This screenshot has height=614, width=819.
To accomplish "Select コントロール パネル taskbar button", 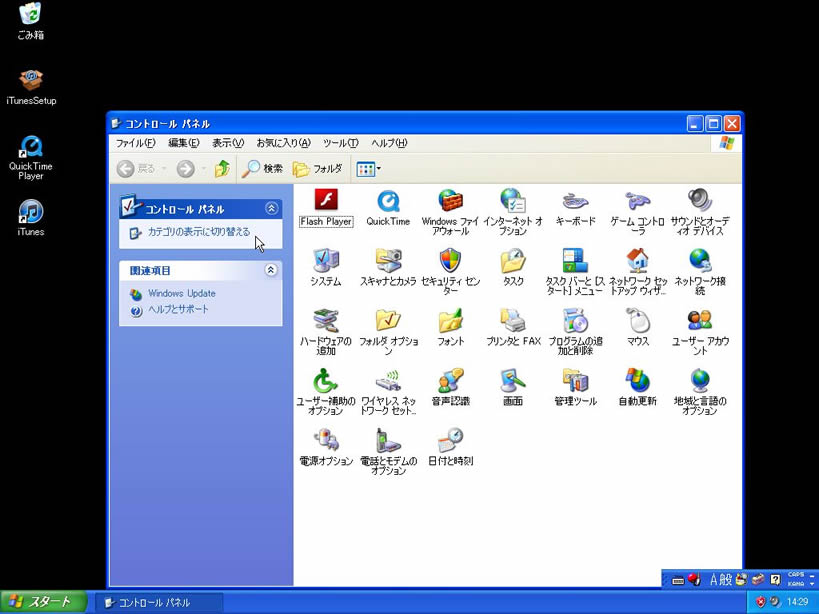I will coord(161,603).
